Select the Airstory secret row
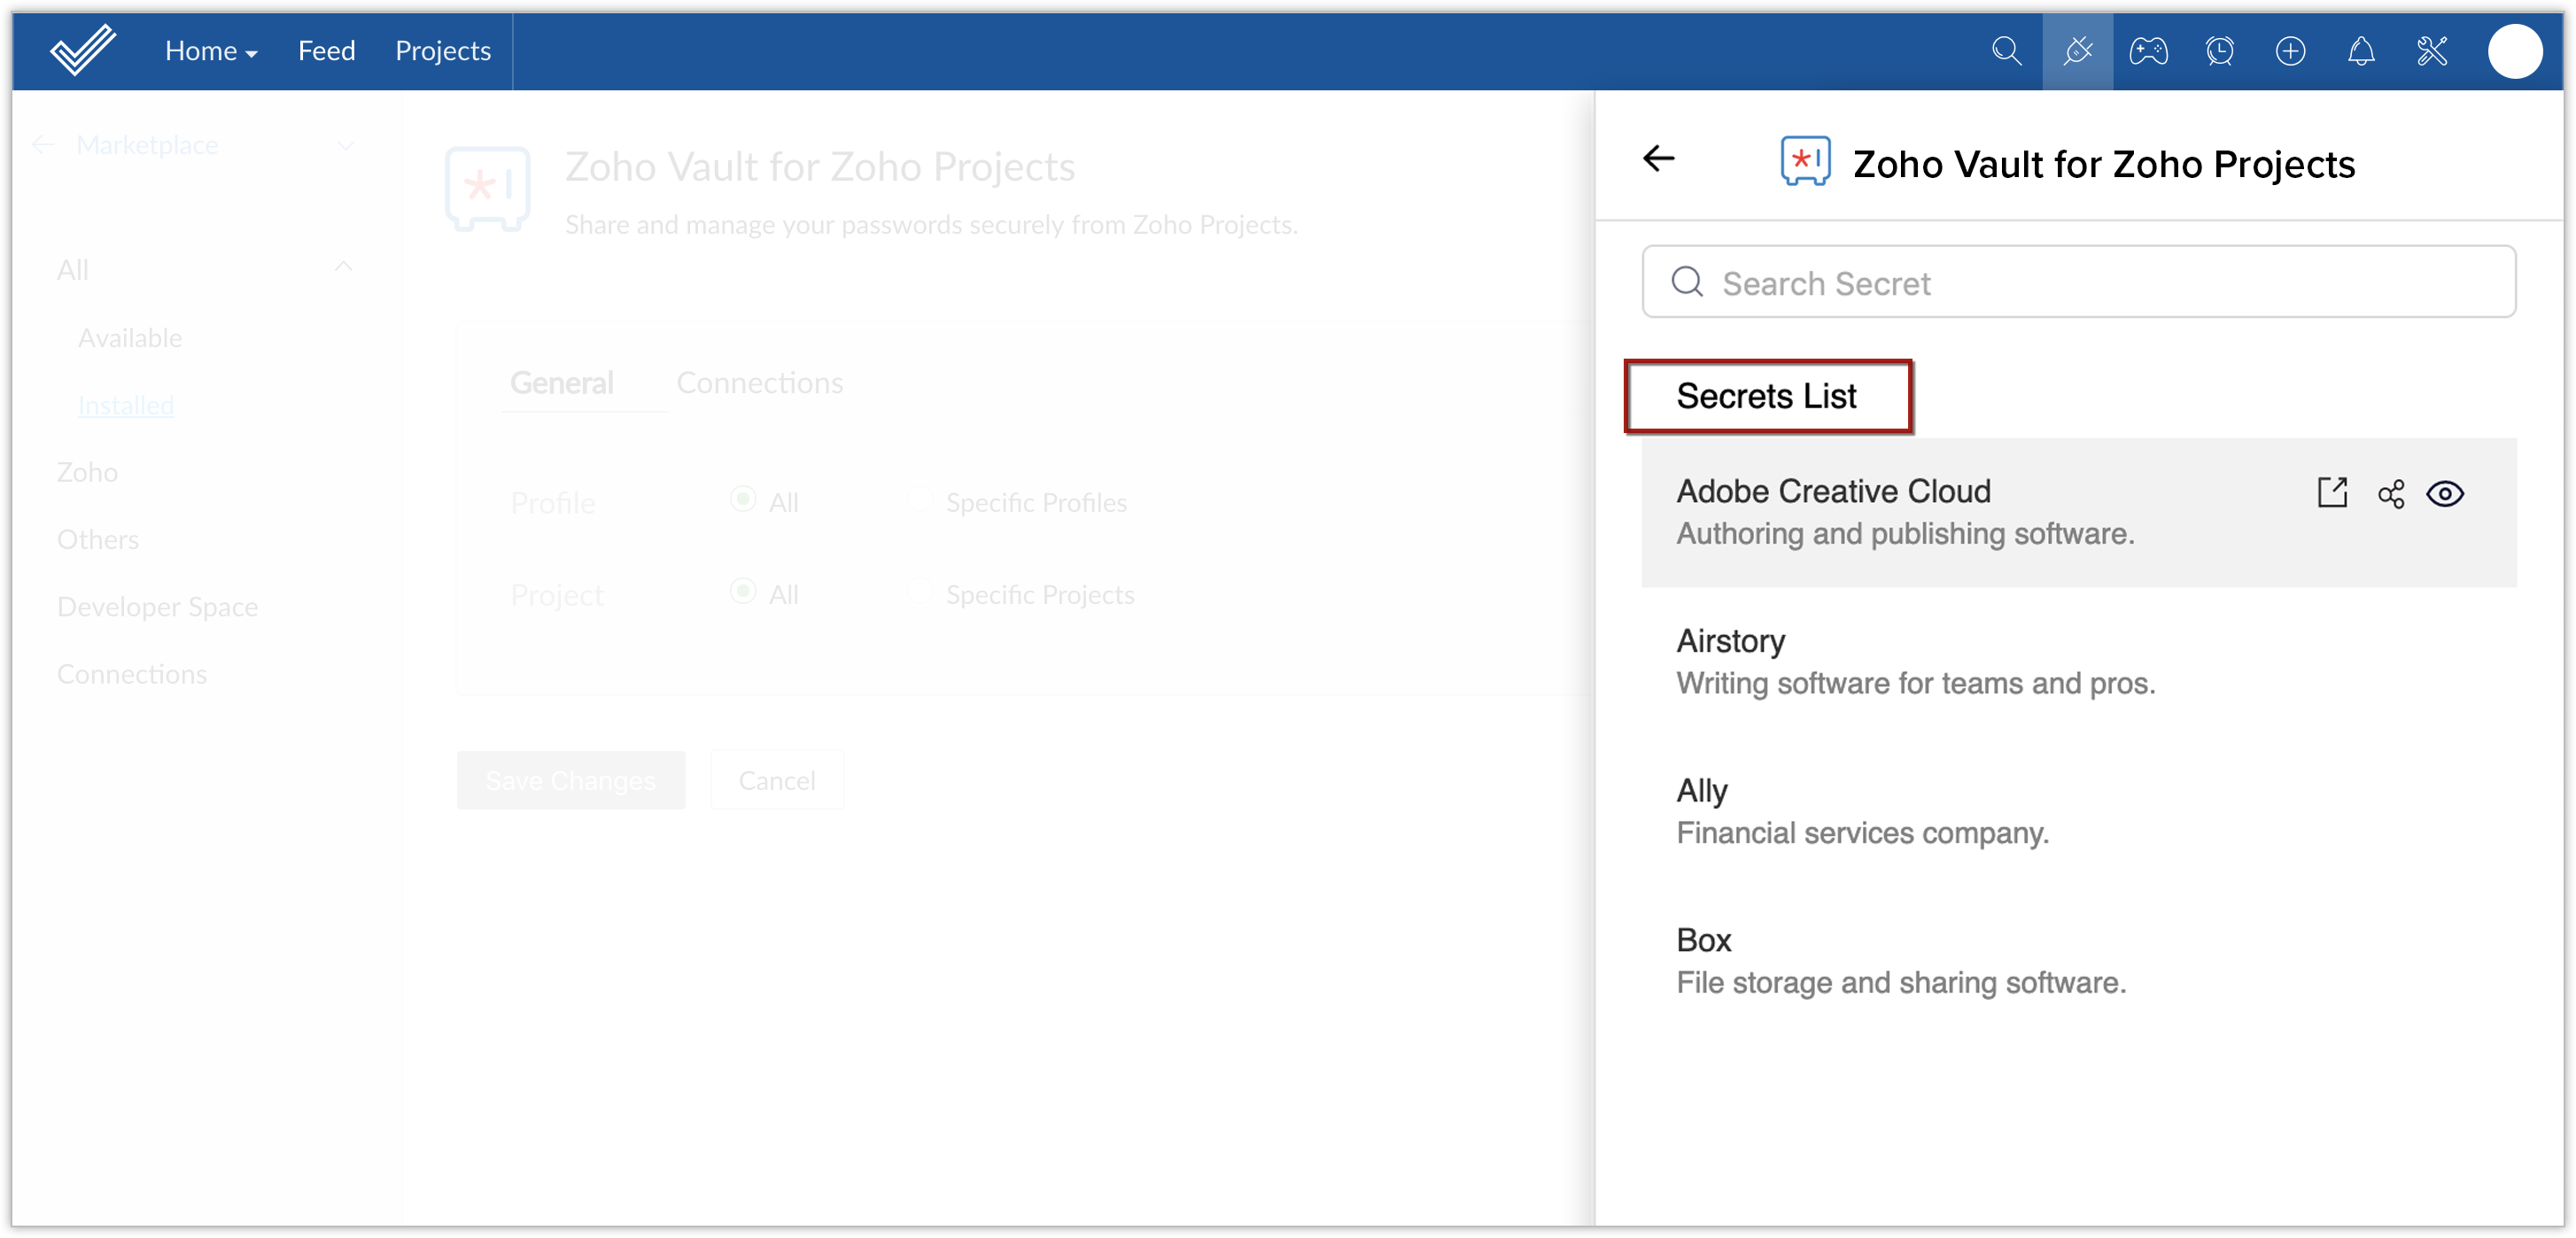 point(2078,662)
